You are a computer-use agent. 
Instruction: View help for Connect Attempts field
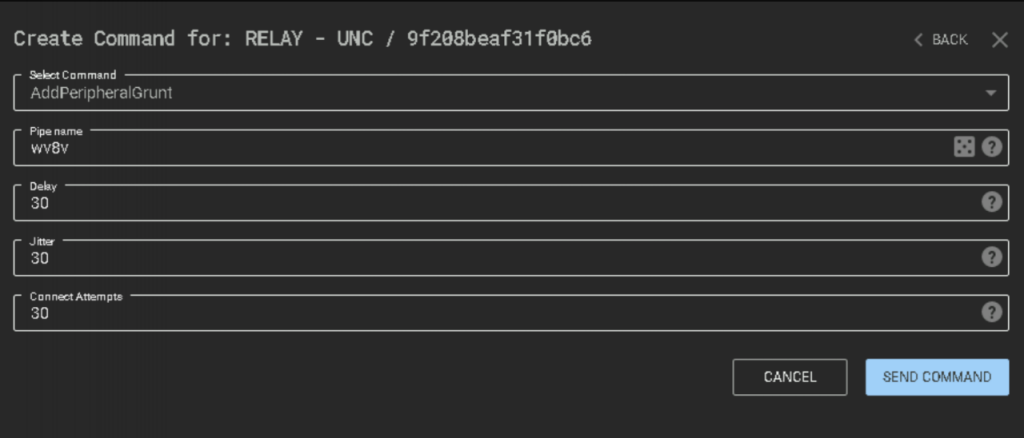click(991, 312)
